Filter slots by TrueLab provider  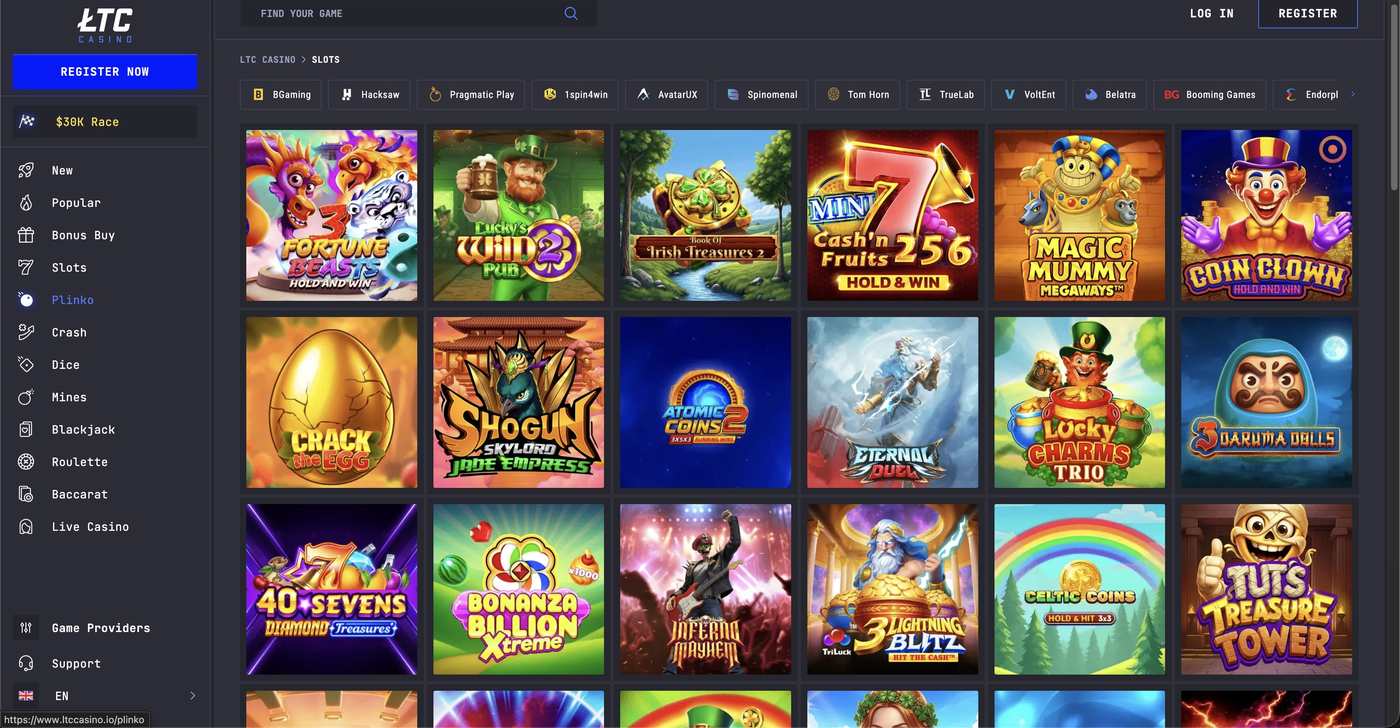946,95
